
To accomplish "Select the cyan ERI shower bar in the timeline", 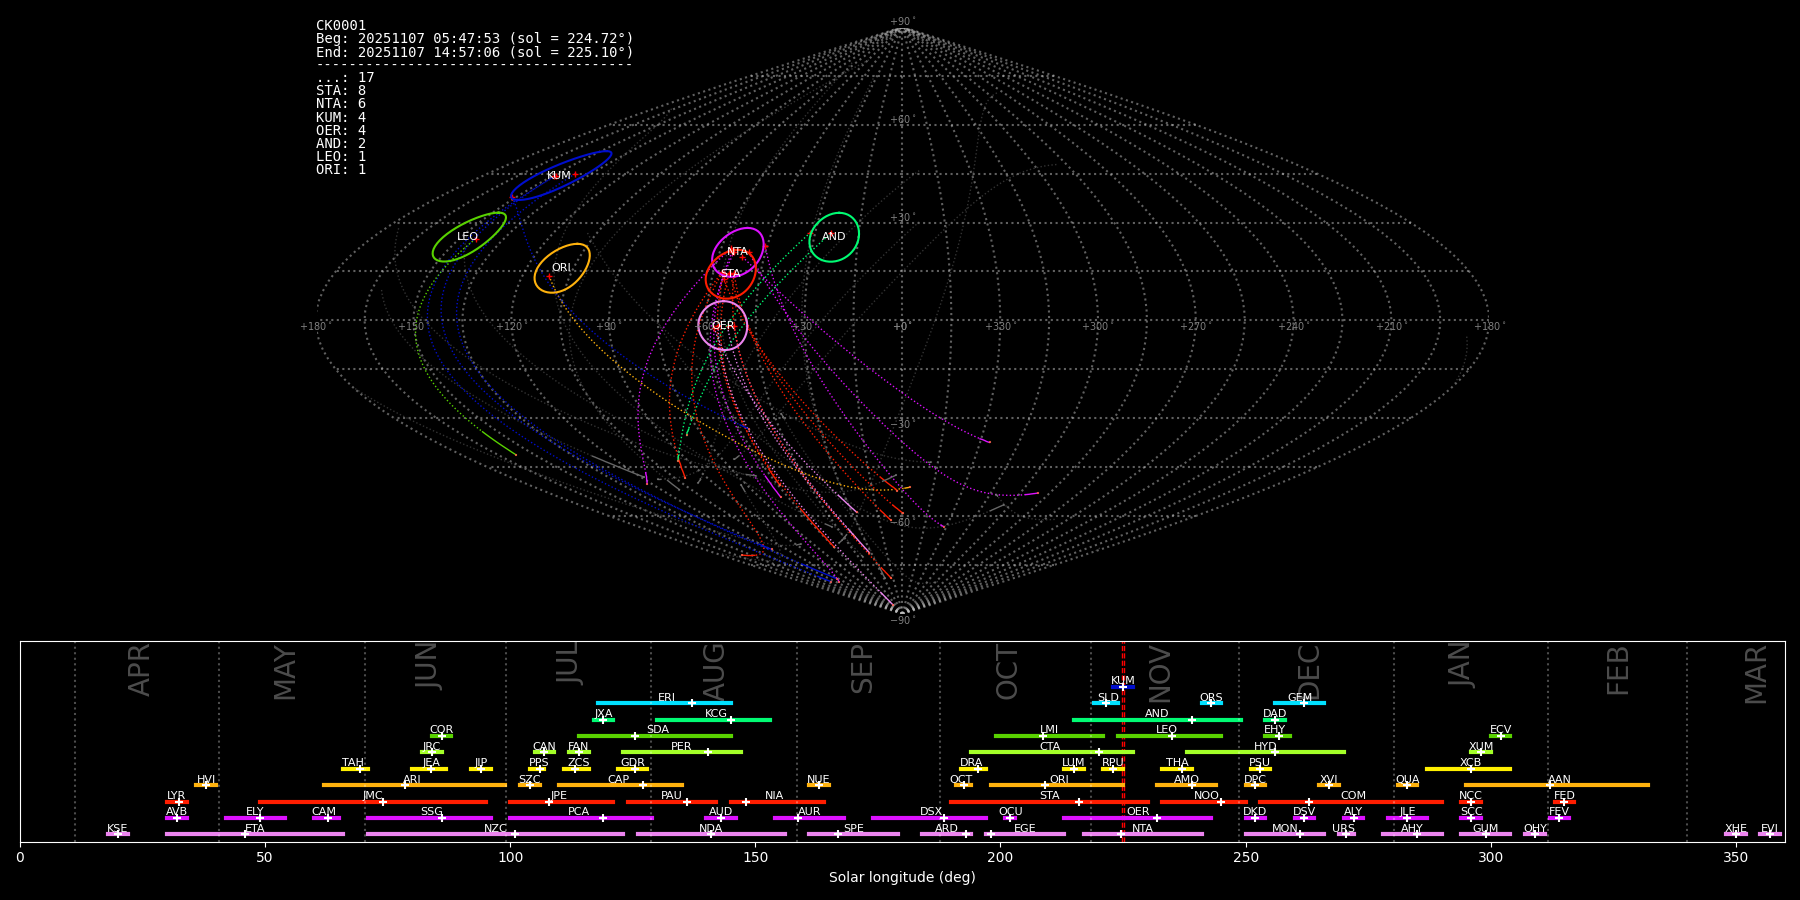I will (664, 703).
